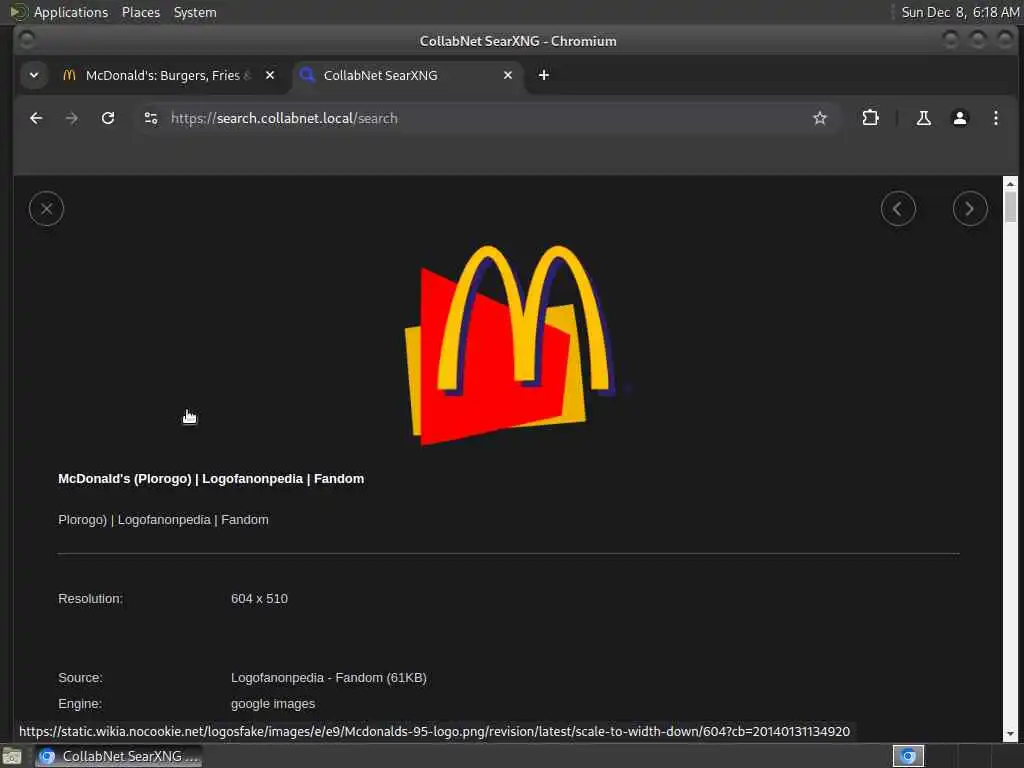The image size is (1024, 768).
Task: Show the previous image result
Action: tap(898, 209)
